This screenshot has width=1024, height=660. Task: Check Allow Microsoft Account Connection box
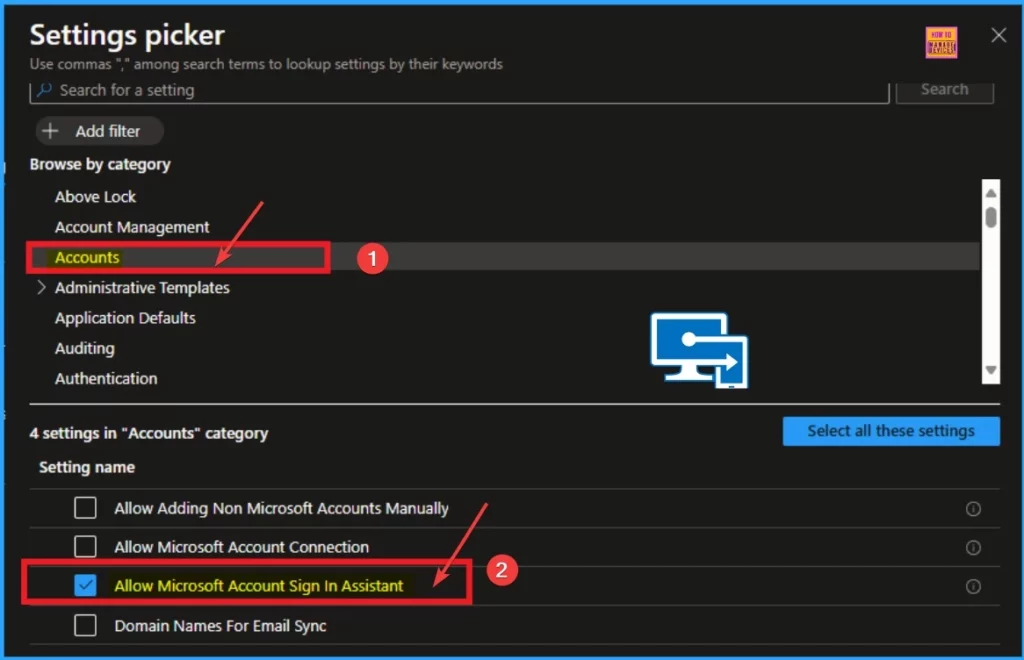coord(86,546)
